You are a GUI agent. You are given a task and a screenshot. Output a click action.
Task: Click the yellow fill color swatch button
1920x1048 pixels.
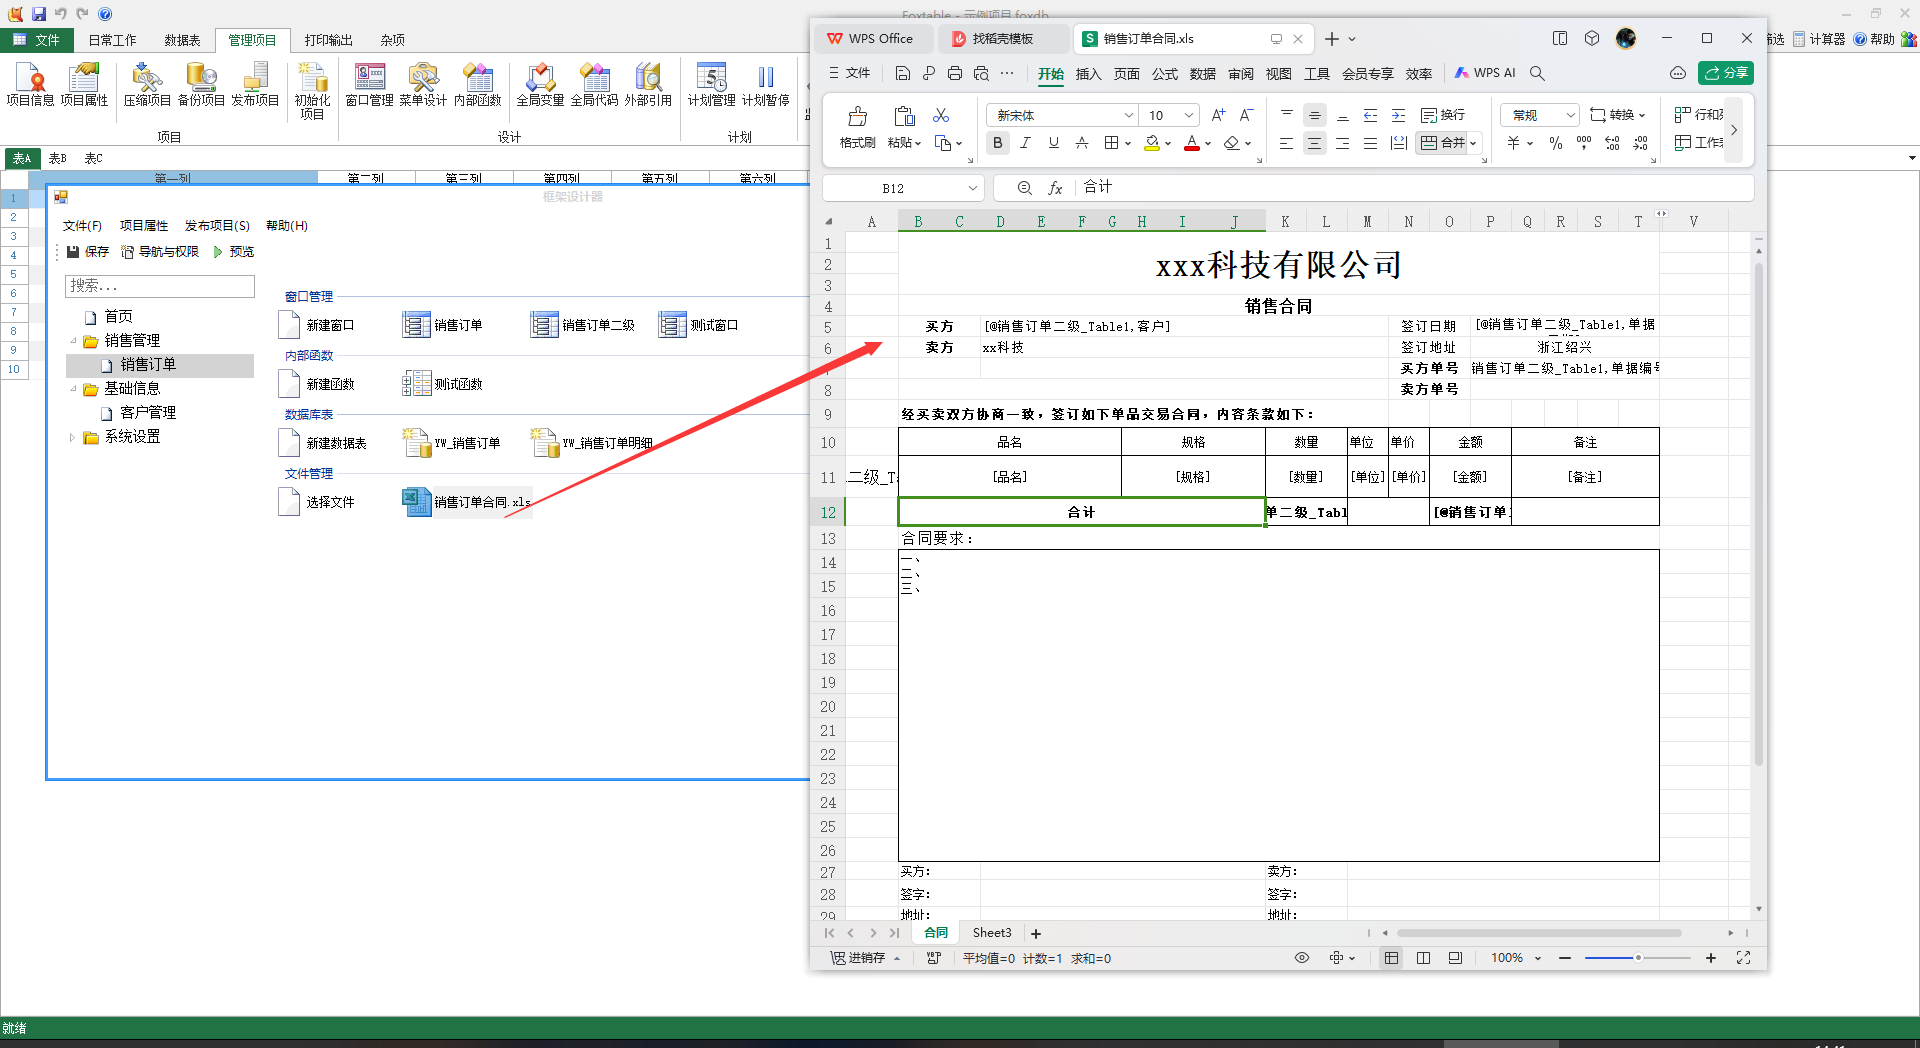coord(1152,143)
